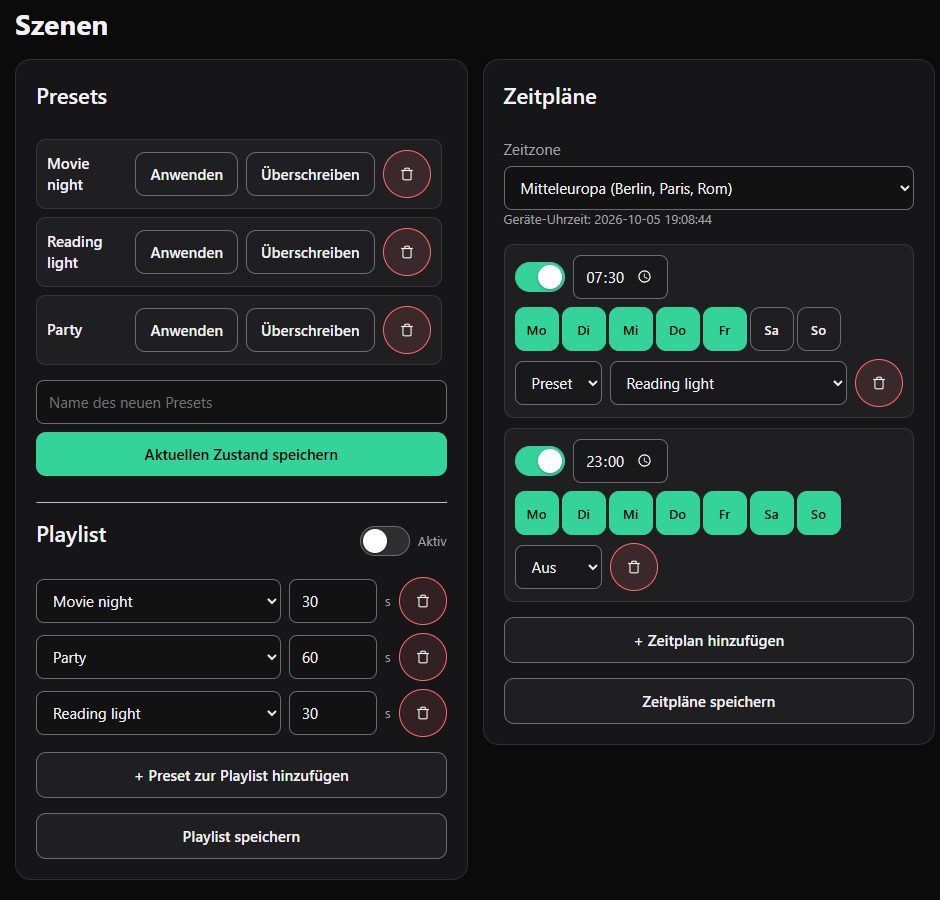Overwrite the Movie night preset

pos(311,174)
